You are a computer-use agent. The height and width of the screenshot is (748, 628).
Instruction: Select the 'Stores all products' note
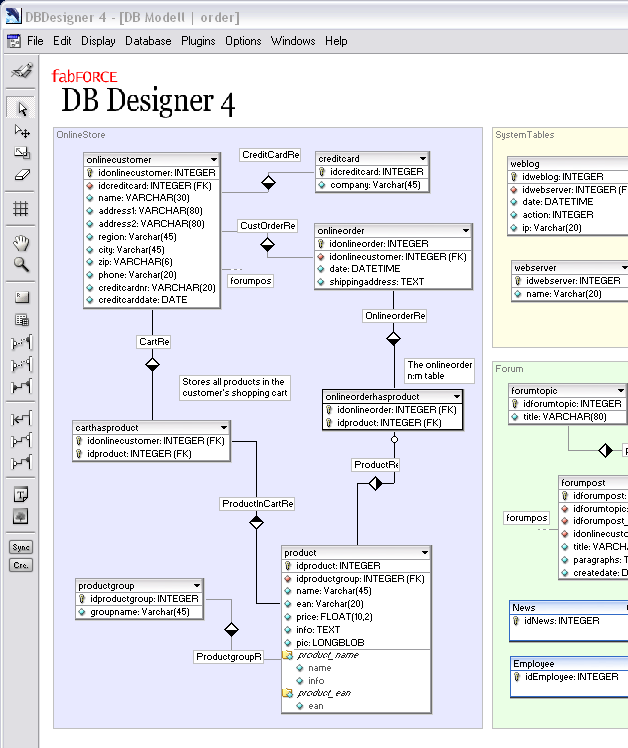(x=235, y=387)
